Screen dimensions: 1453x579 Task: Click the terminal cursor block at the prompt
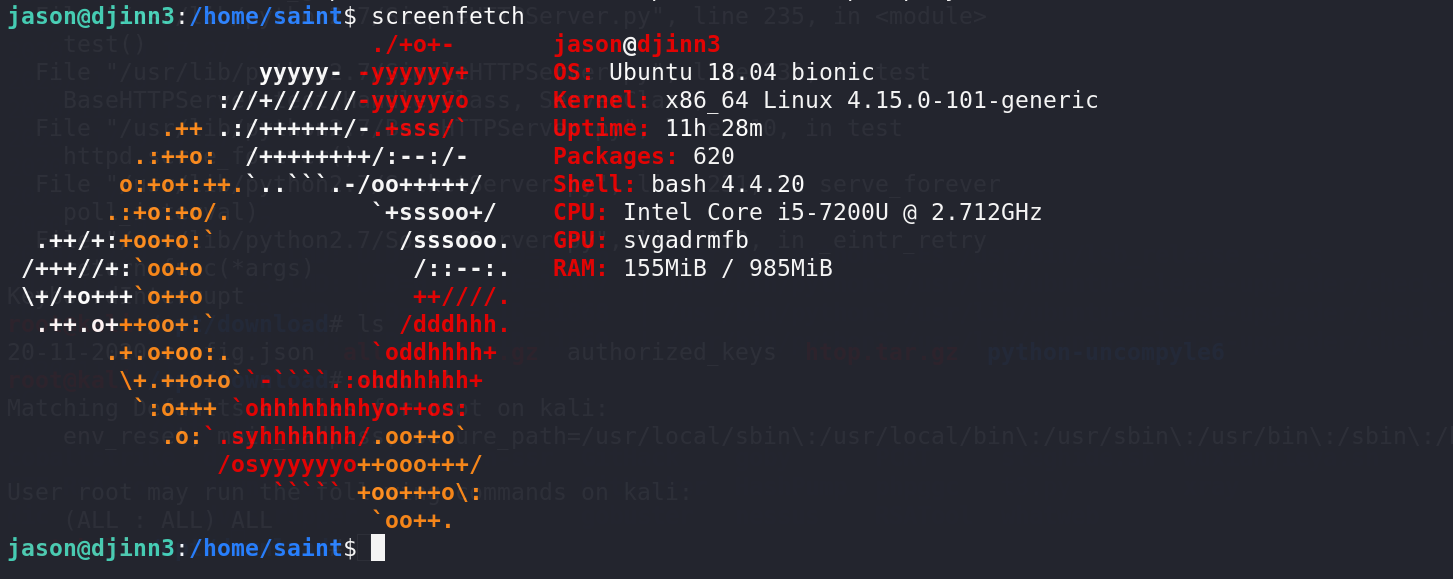[x=378, y=547]
